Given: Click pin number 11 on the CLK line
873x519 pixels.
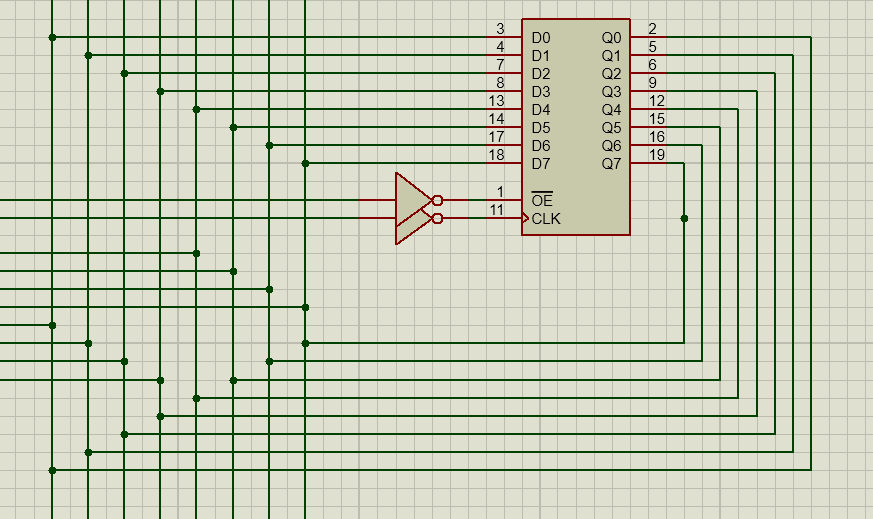Looking at the screenshot, I should [496, 209].
